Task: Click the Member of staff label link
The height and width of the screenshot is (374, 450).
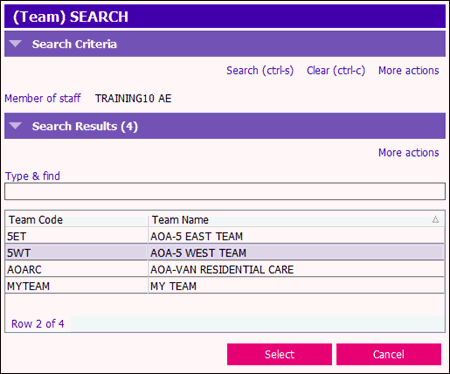Action: (43, 98)
